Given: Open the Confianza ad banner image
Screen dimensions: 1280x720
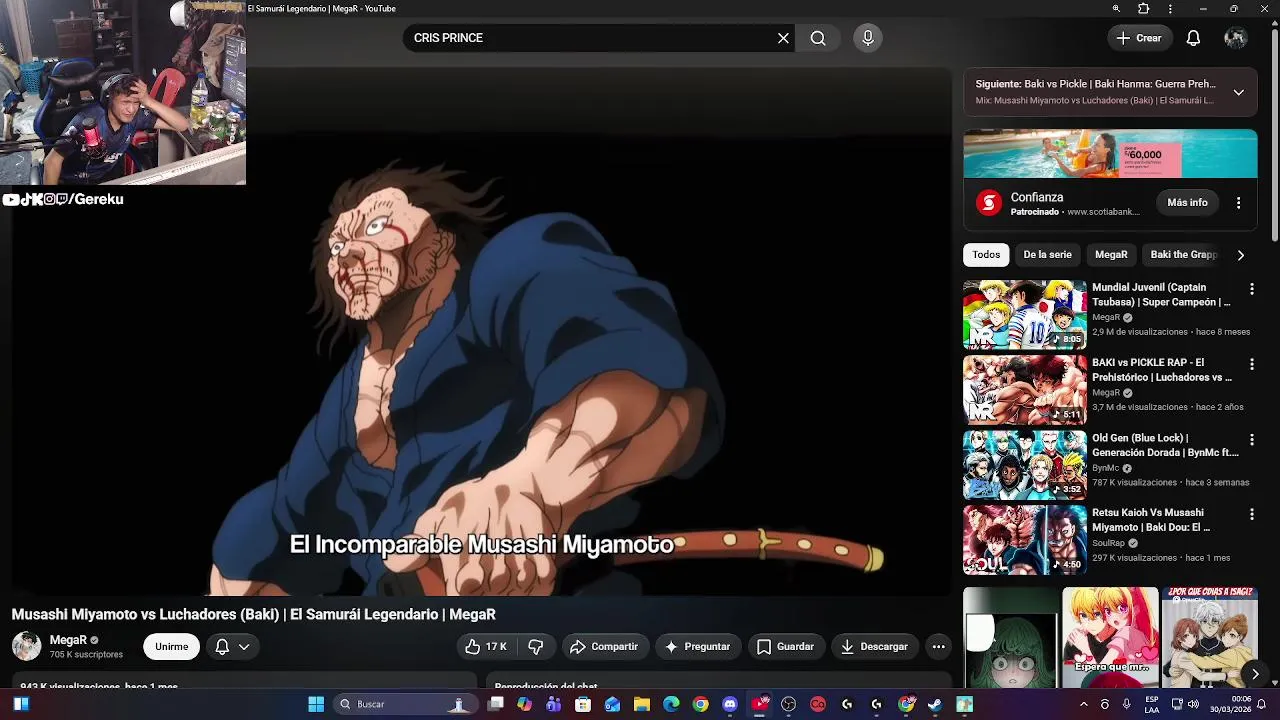Looking at the screenshot, I should (1110, 154).
